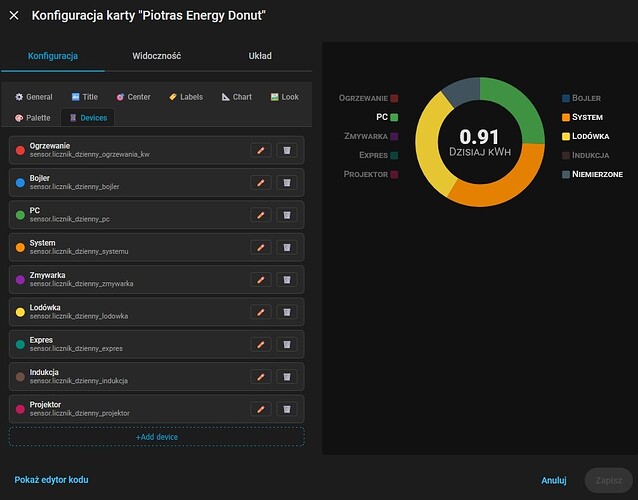Delete the PC device entry
This screenshot has height=500, width=638.
(287, 215)
